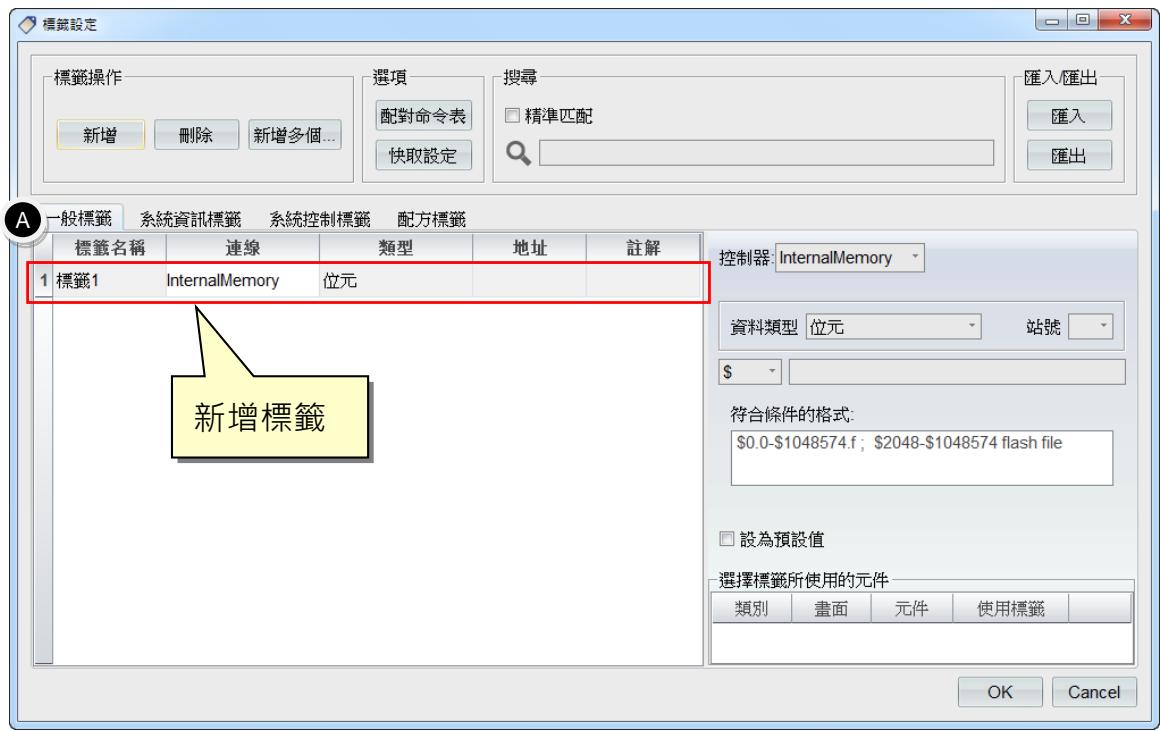Click the 刪除 button
Screen dimensions: 1162x731
(196, 135)
